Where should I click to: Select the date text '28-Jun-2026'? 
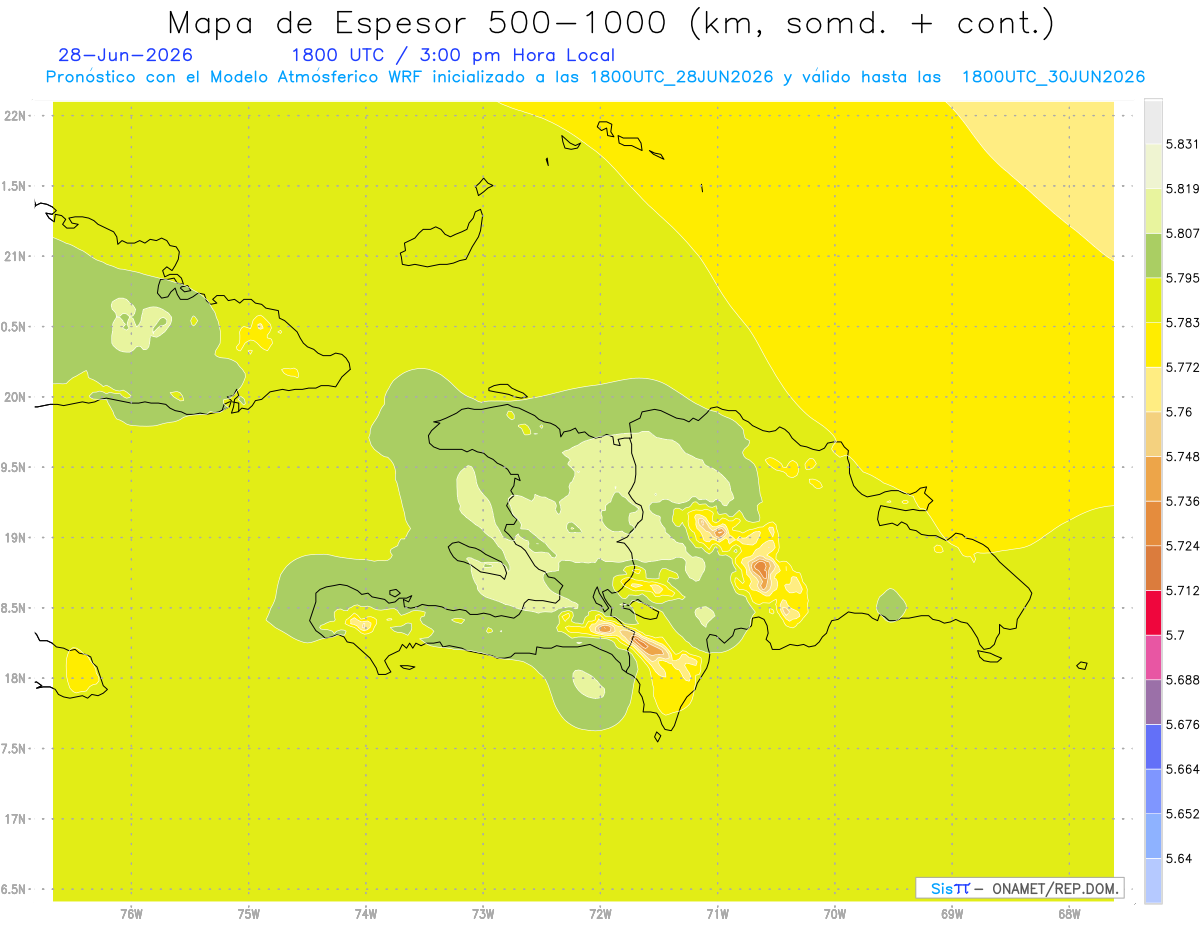point(126,56)
